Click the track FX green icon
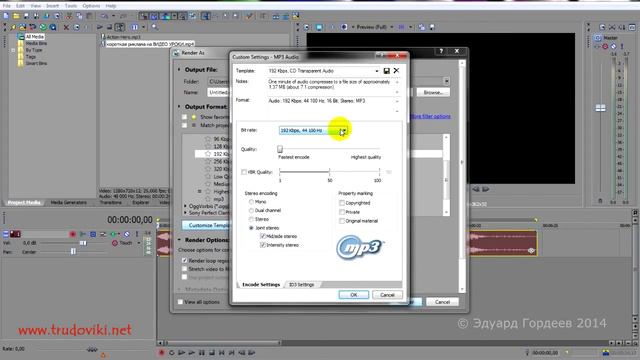Viewport: 640px width, 360px height. (x=114, y=234)
